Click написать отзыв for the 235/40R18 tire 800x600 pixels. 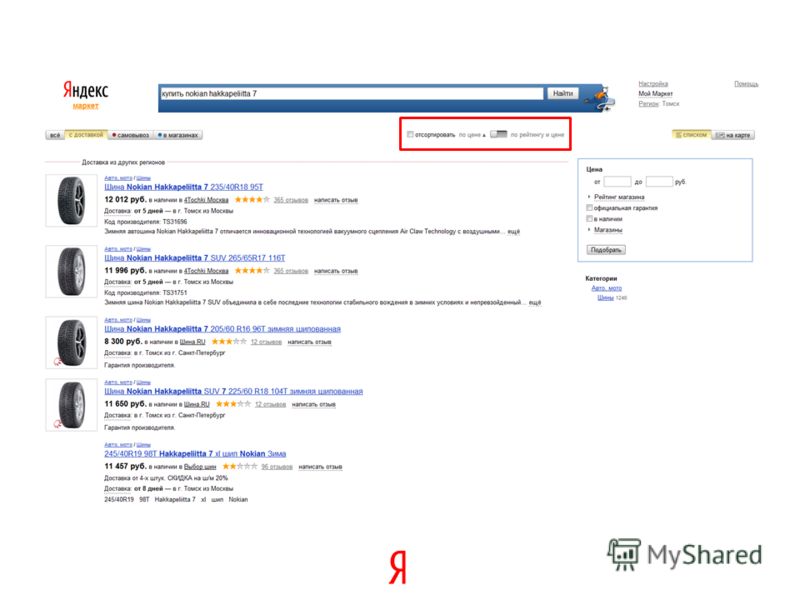point(336,200)
